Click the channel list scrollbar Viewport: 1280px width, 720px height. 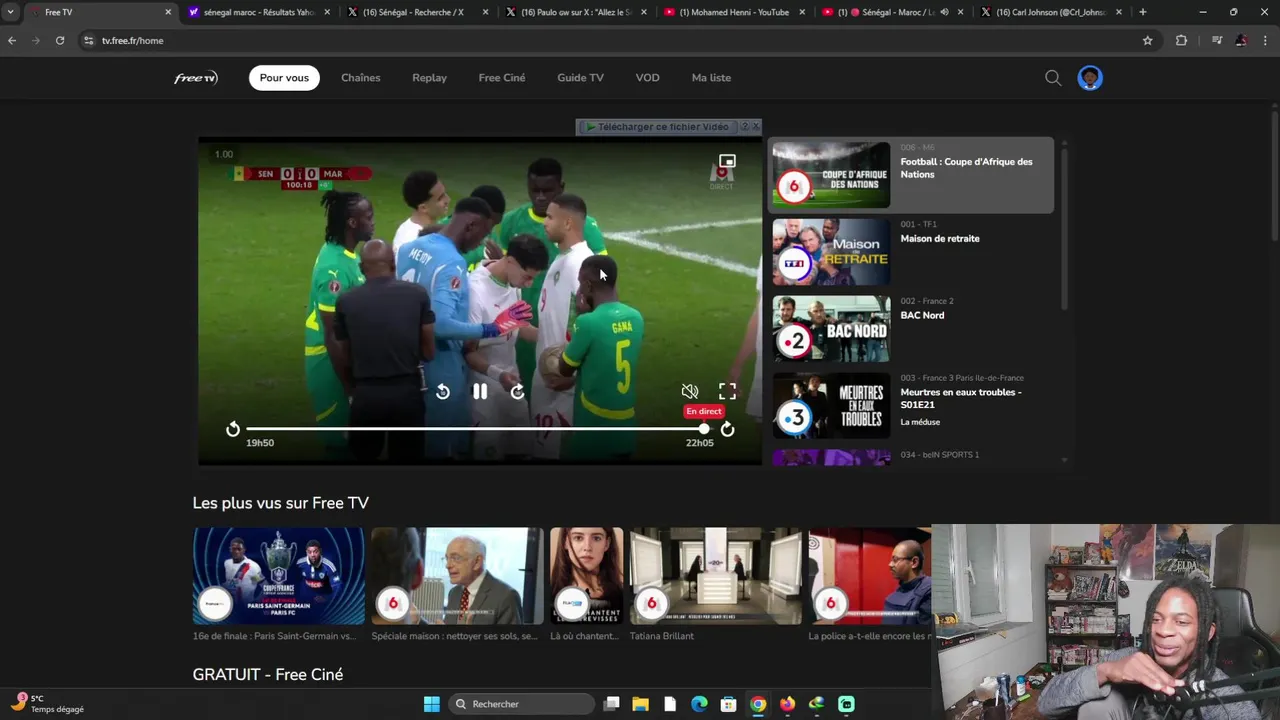pyautogui.click(x=1064, y=228)
